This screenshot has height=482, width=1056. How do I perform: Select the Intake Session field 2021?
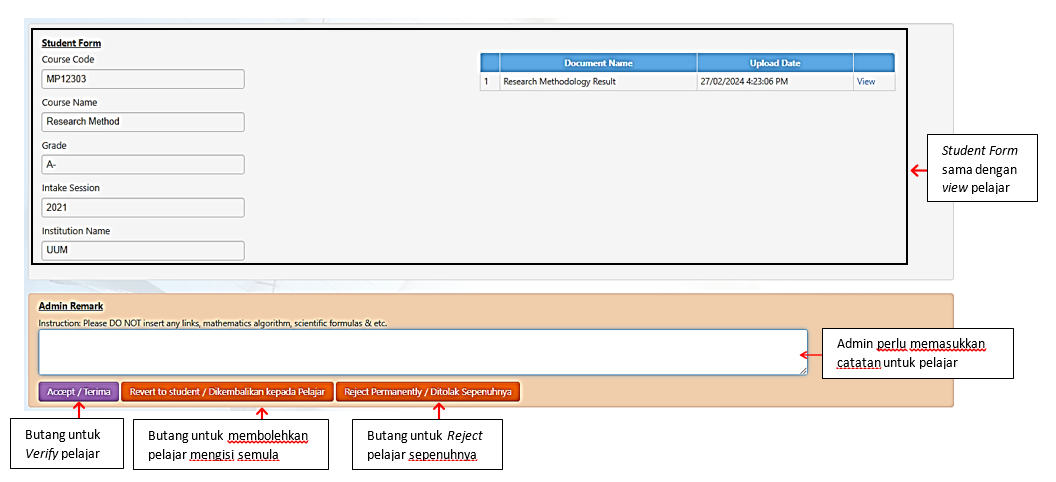click(143, 208)
